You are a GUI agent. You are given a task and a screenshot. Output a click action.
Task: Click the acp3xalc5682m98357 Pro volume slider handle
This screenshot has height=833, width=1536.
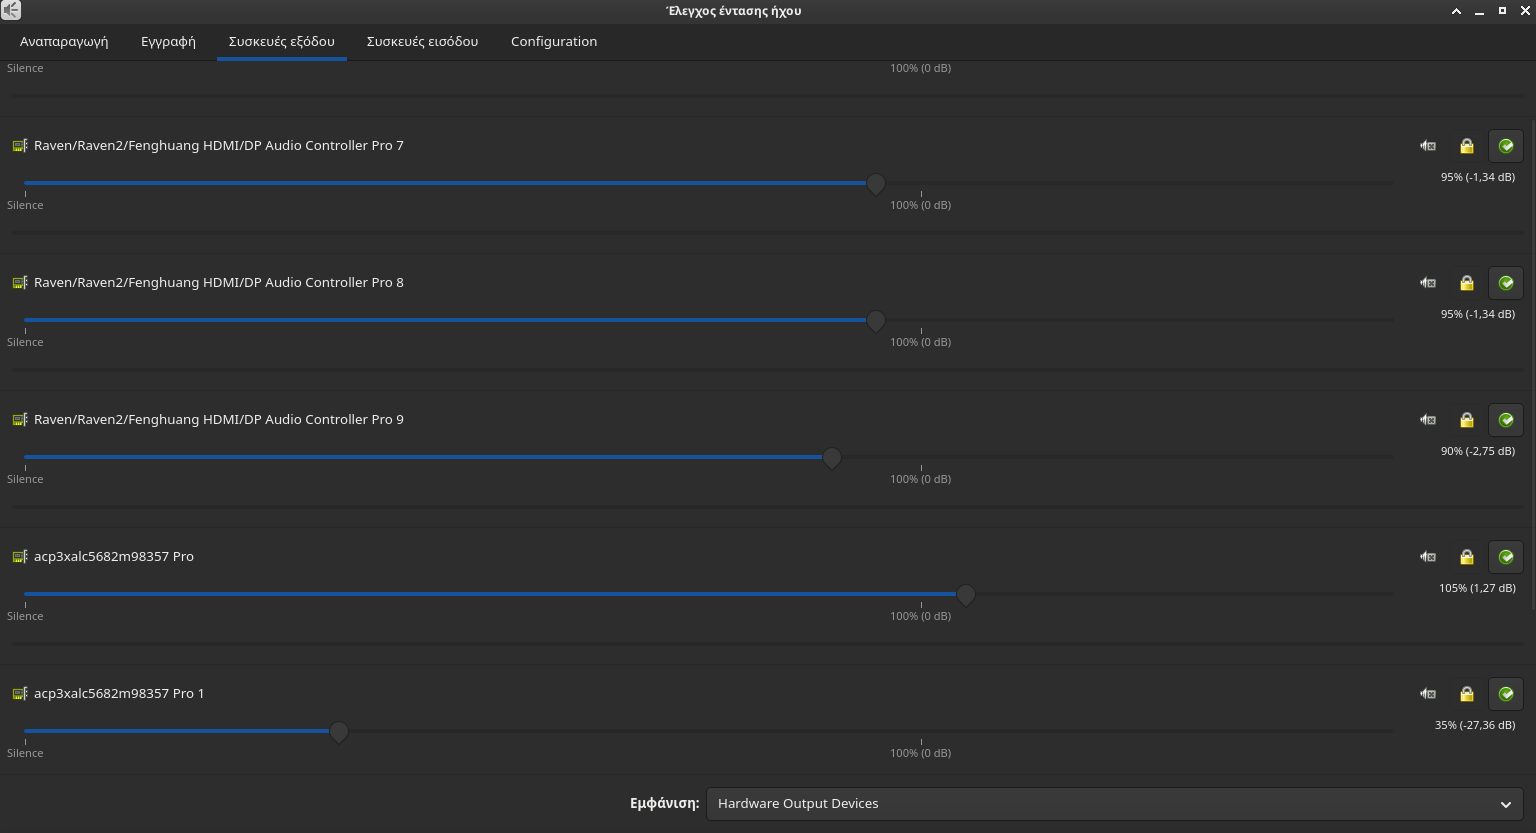tap(966, 595)
